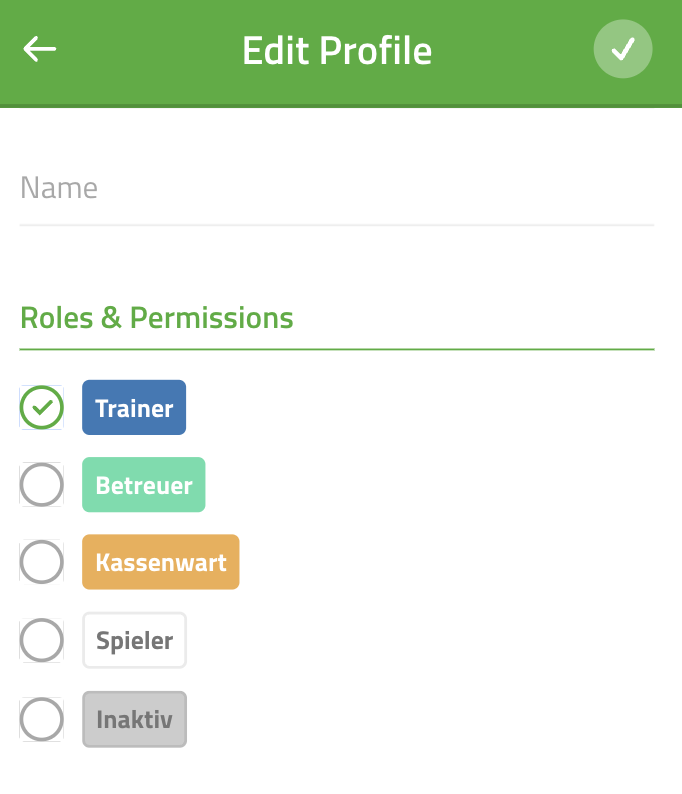Mark the Inaktiv role checkbox

point(42,719)
